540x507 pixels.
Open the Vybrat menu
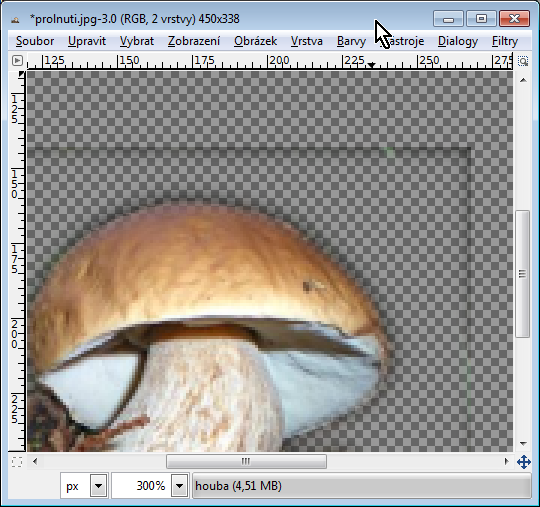[x=137, y=41]
